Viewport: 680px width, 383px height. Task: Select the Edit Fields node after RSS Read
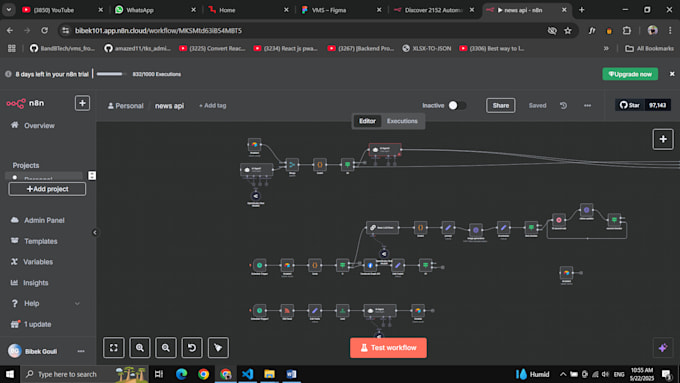pos(315,310)
